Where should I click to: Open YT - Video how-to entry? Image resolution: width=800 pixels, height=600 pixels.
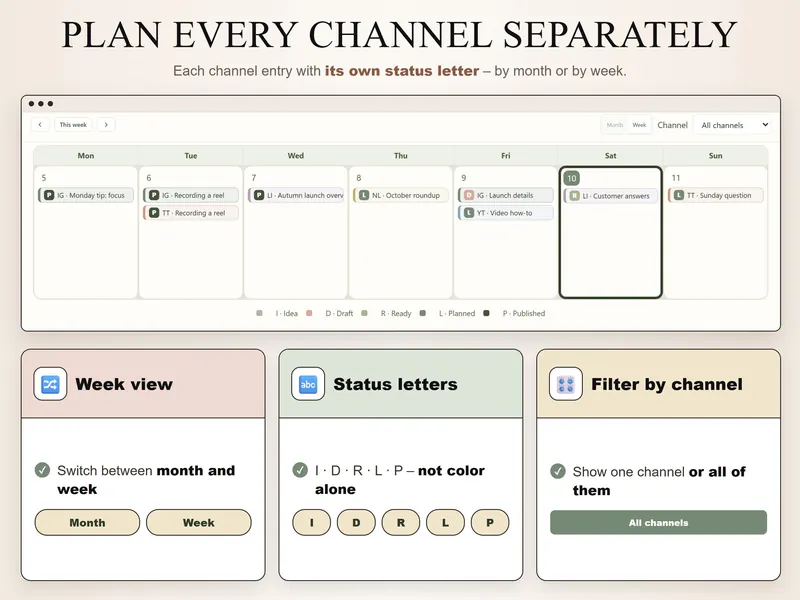506,213
